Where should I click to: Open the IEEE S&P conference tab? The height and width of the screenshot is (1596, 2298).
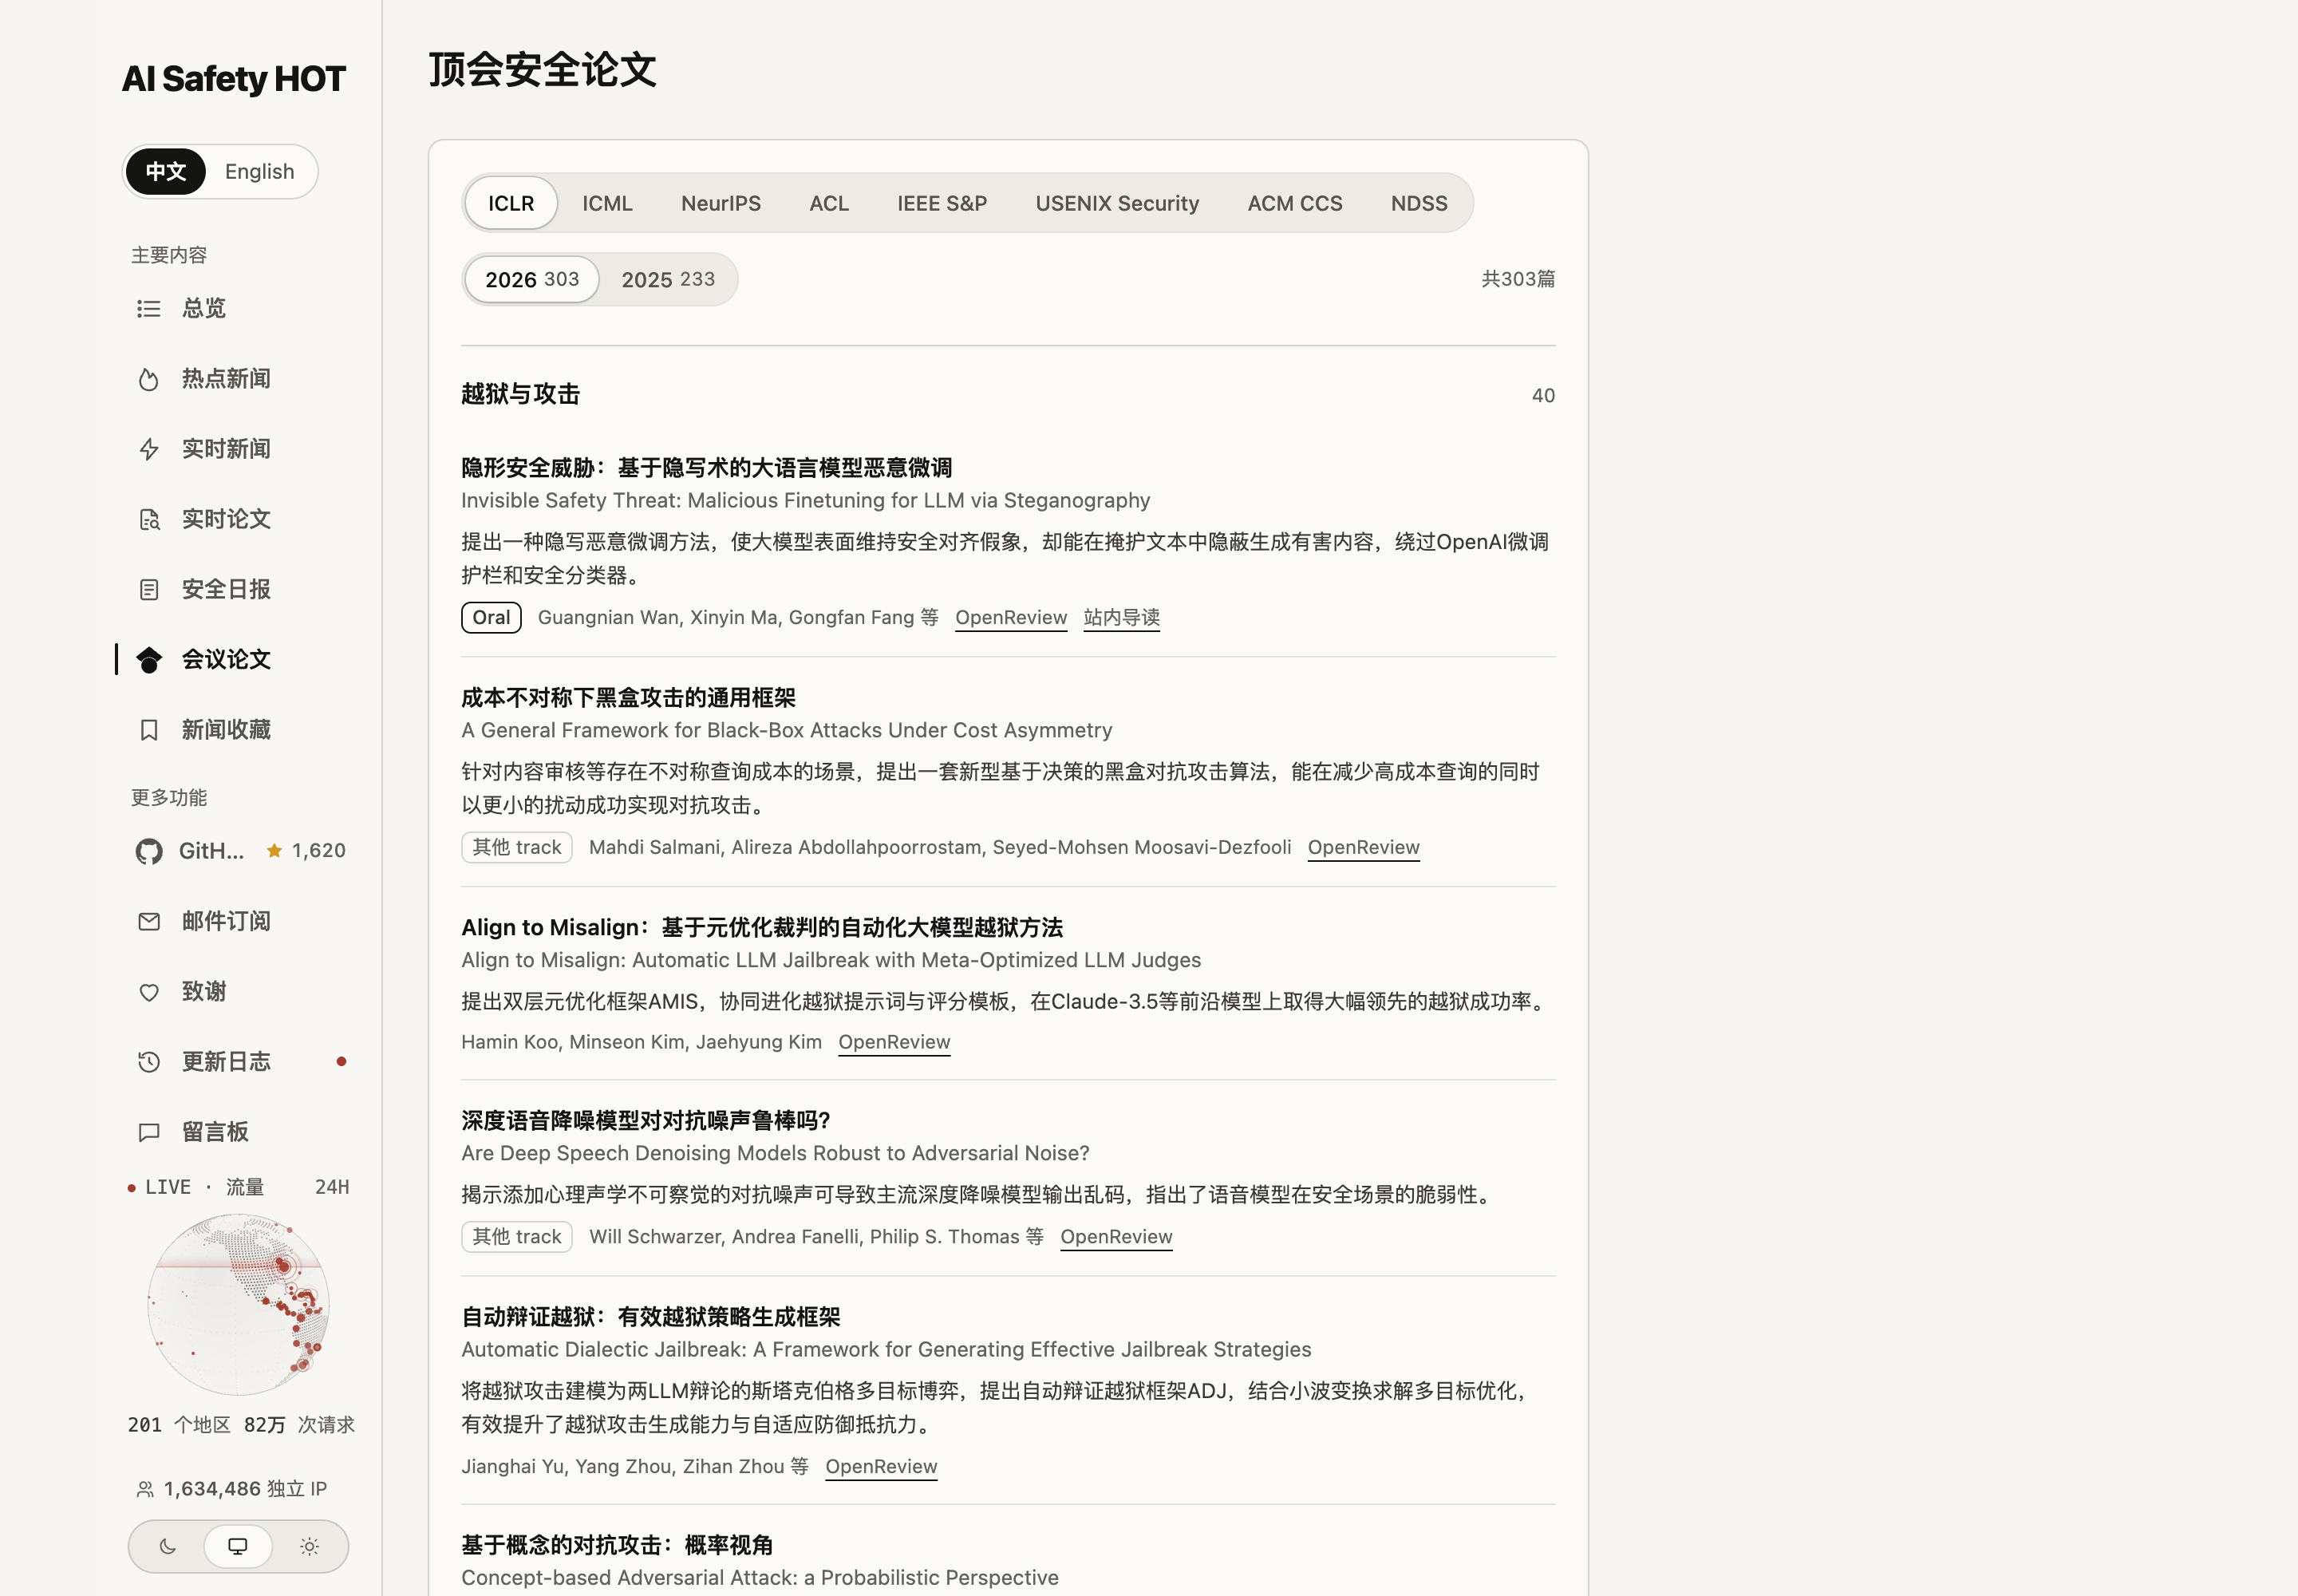coord(942,204)
